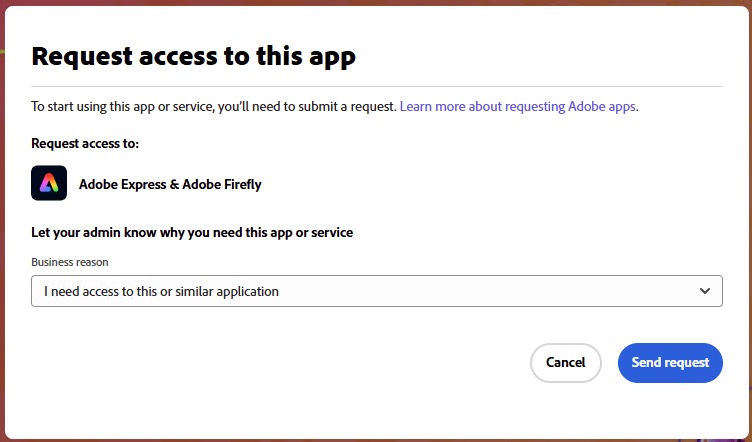The width and height of the screenshot is (752, 442).
Task: Open "Learn more about requesting Adobe apps" link
Action: click(517, 106)
